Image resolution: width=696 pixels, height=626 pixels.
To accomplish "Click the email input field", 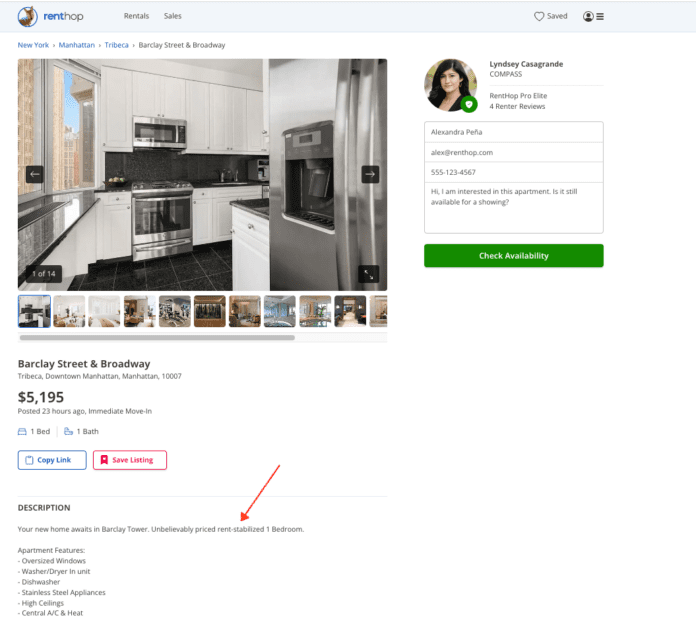I will click(x=513, y=152).
